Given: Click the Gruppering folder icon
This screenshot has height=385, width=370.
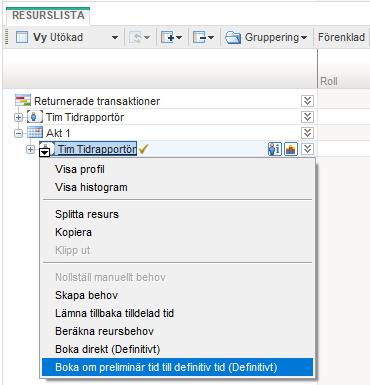Looking at the screenshot, I should tap(233, 37).
